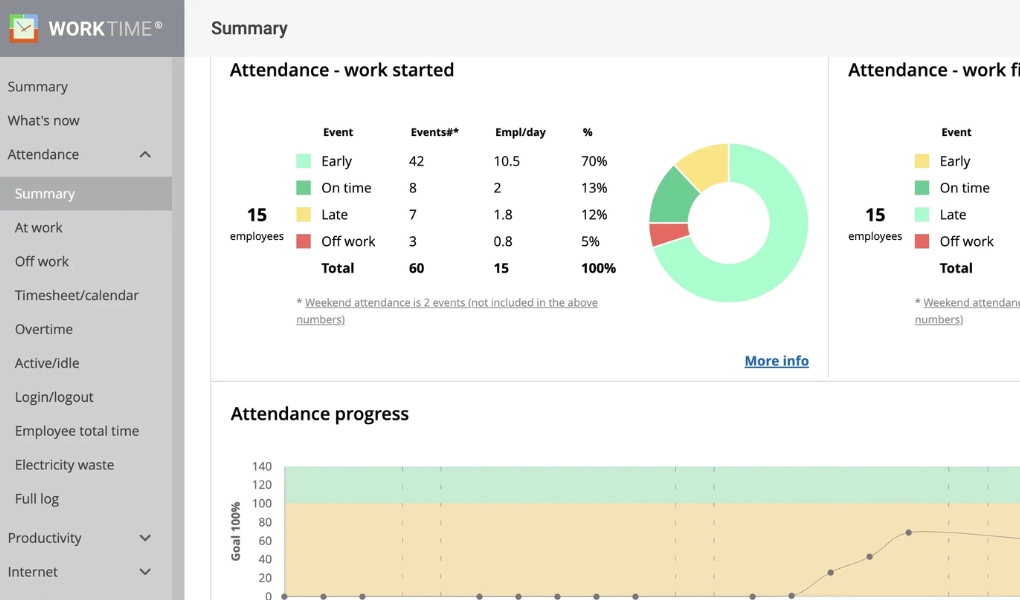Open the Login/logout report
The height and width of the screenshot is (600, 1020).
click(54, 398)
